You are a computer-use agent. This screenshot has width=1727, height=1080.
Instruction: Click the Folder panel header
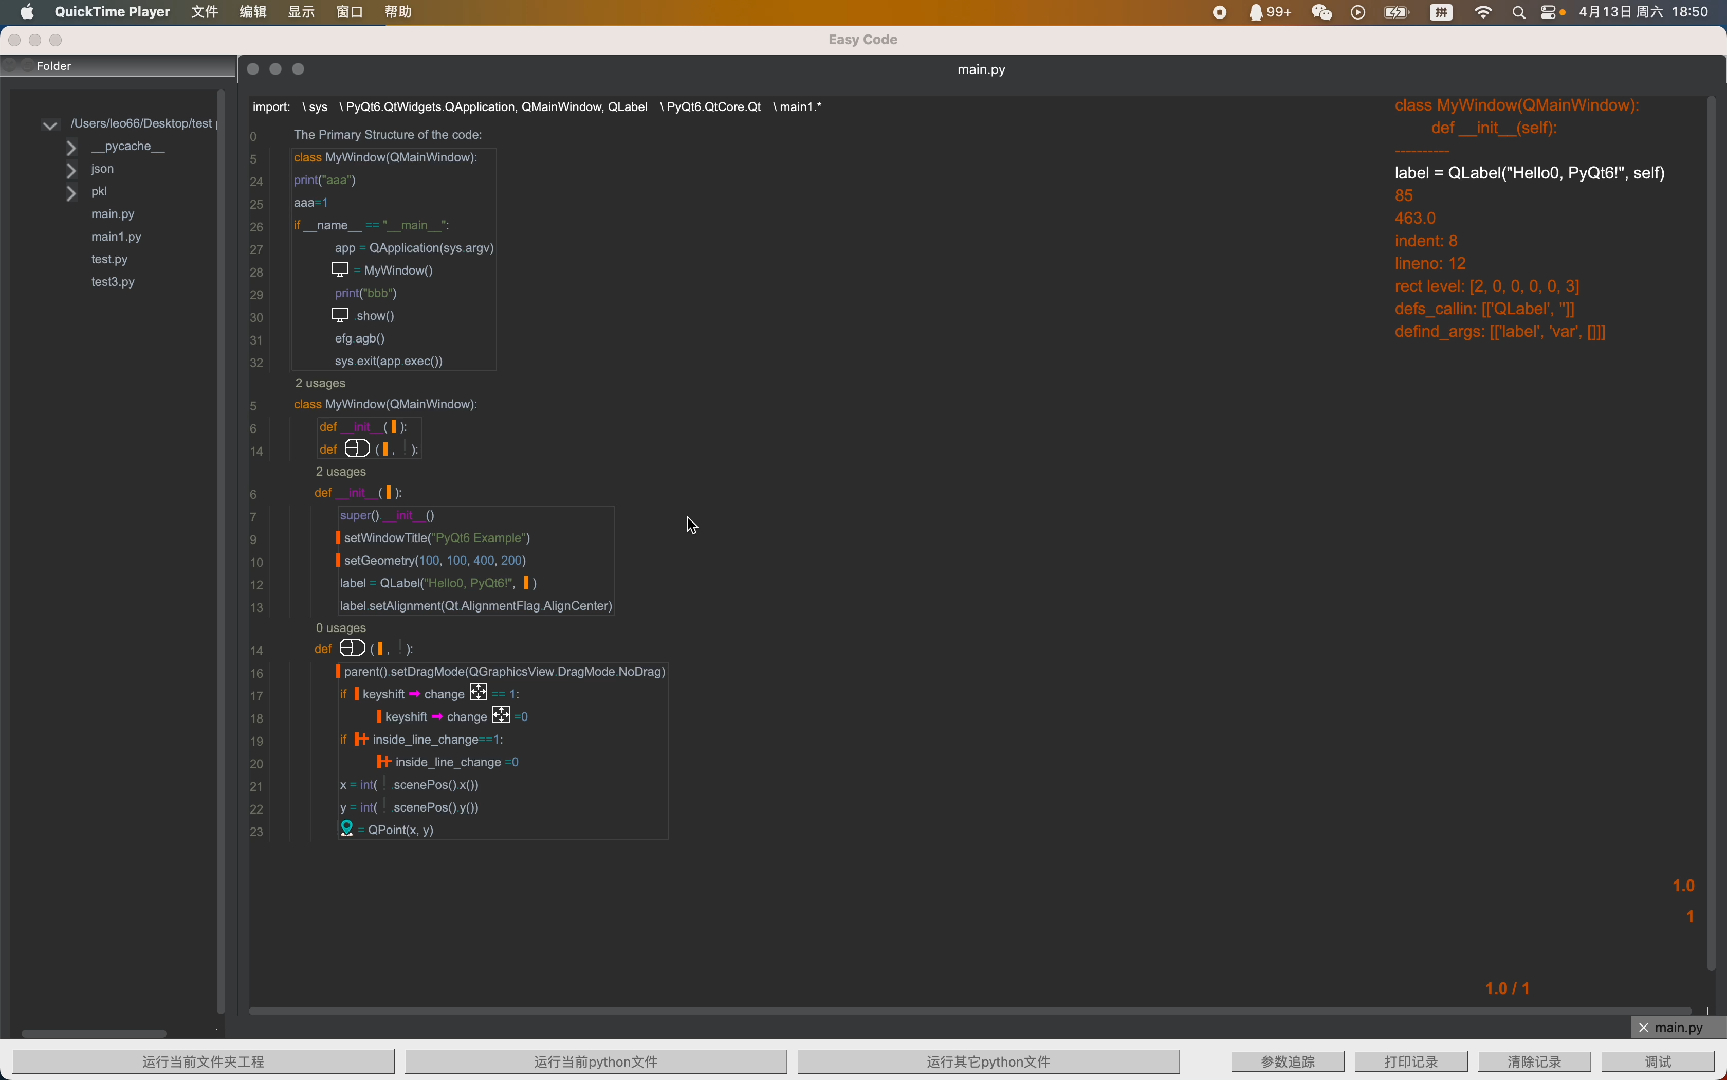click(x=118, y=66)
